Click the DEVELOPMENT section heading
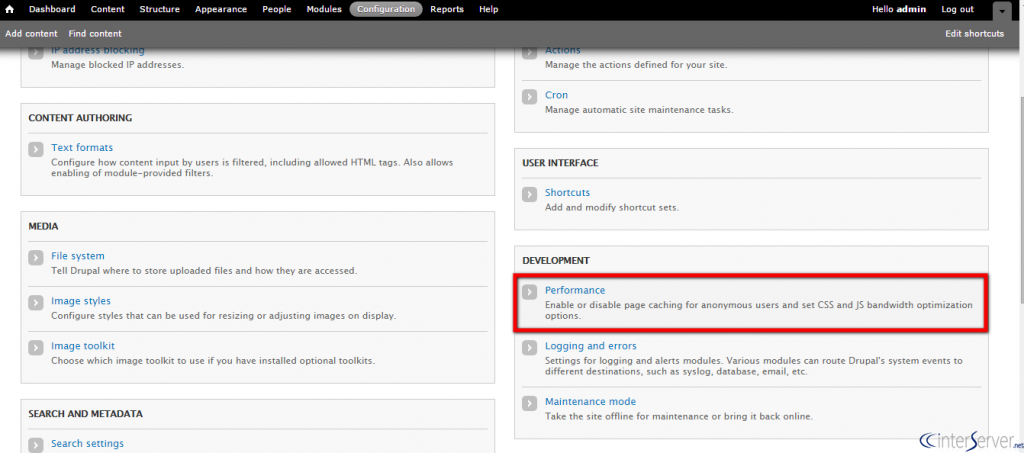 pos(556,260)
